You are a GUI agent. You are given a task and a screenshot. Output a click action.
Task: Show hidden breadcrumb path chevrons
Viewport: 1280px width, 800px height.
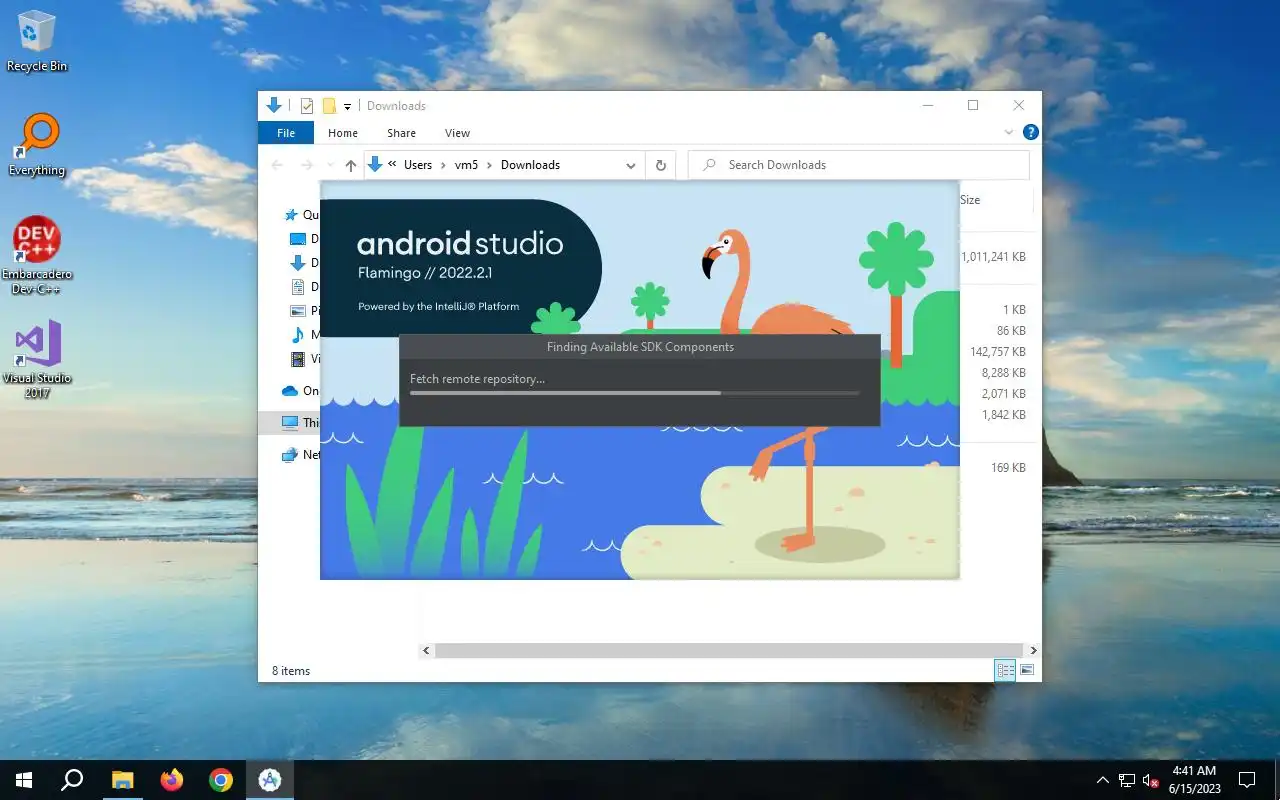point(393,165)
